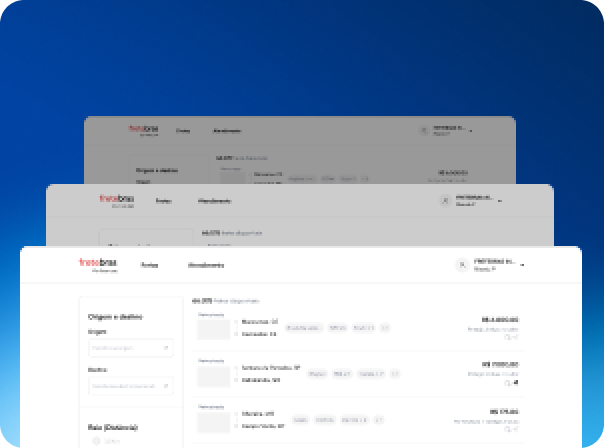Click the second freight's company logo placeholder
Viewport: 604px width, 448px height.
pyautogui.click(x=213, y=376)
